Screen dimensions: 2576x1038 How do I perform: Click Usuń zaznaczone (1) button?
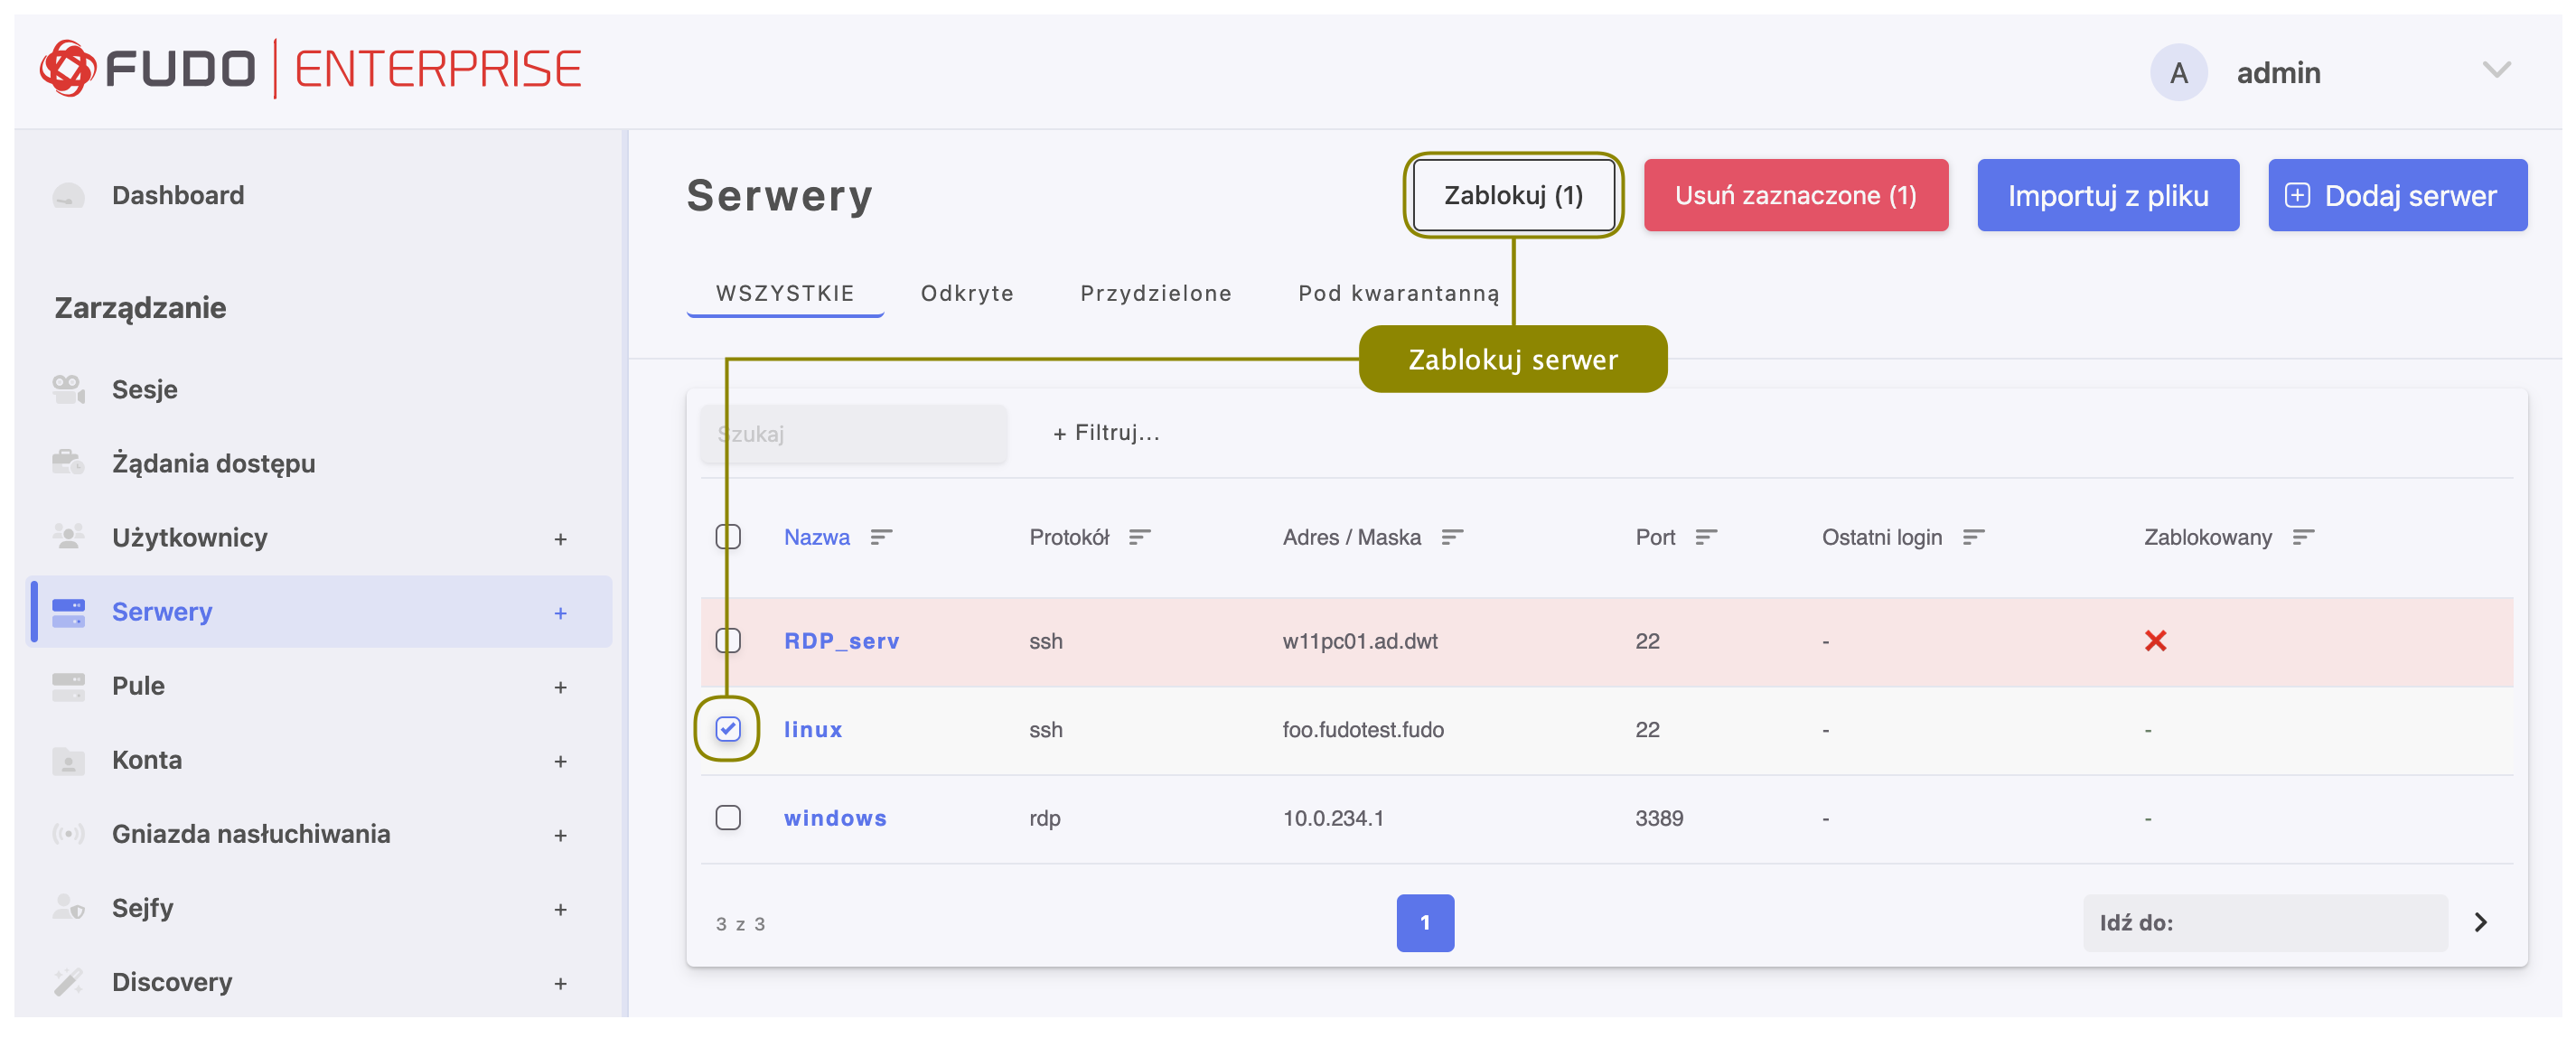pos(1795,195)
